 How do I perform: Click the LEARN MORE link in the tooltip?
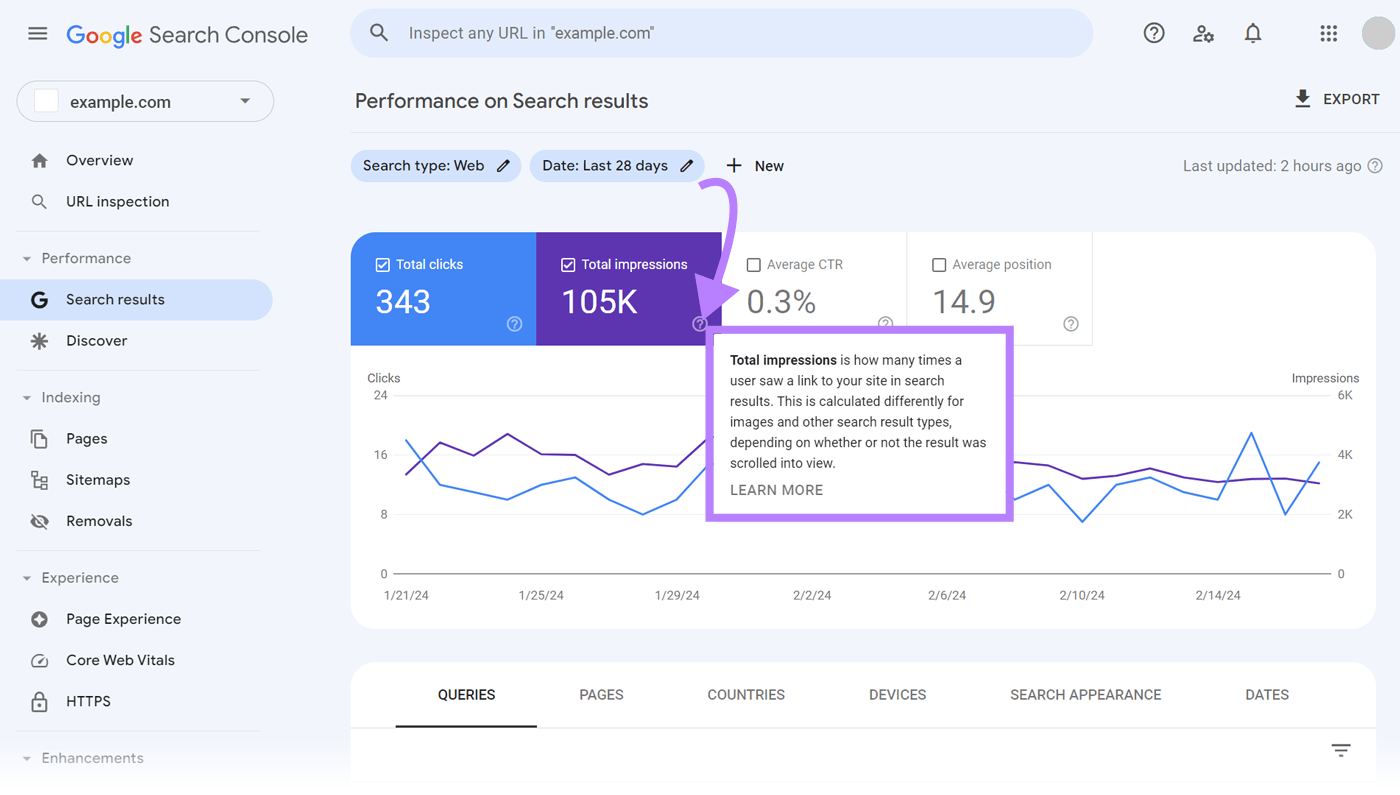pos(776,490)
